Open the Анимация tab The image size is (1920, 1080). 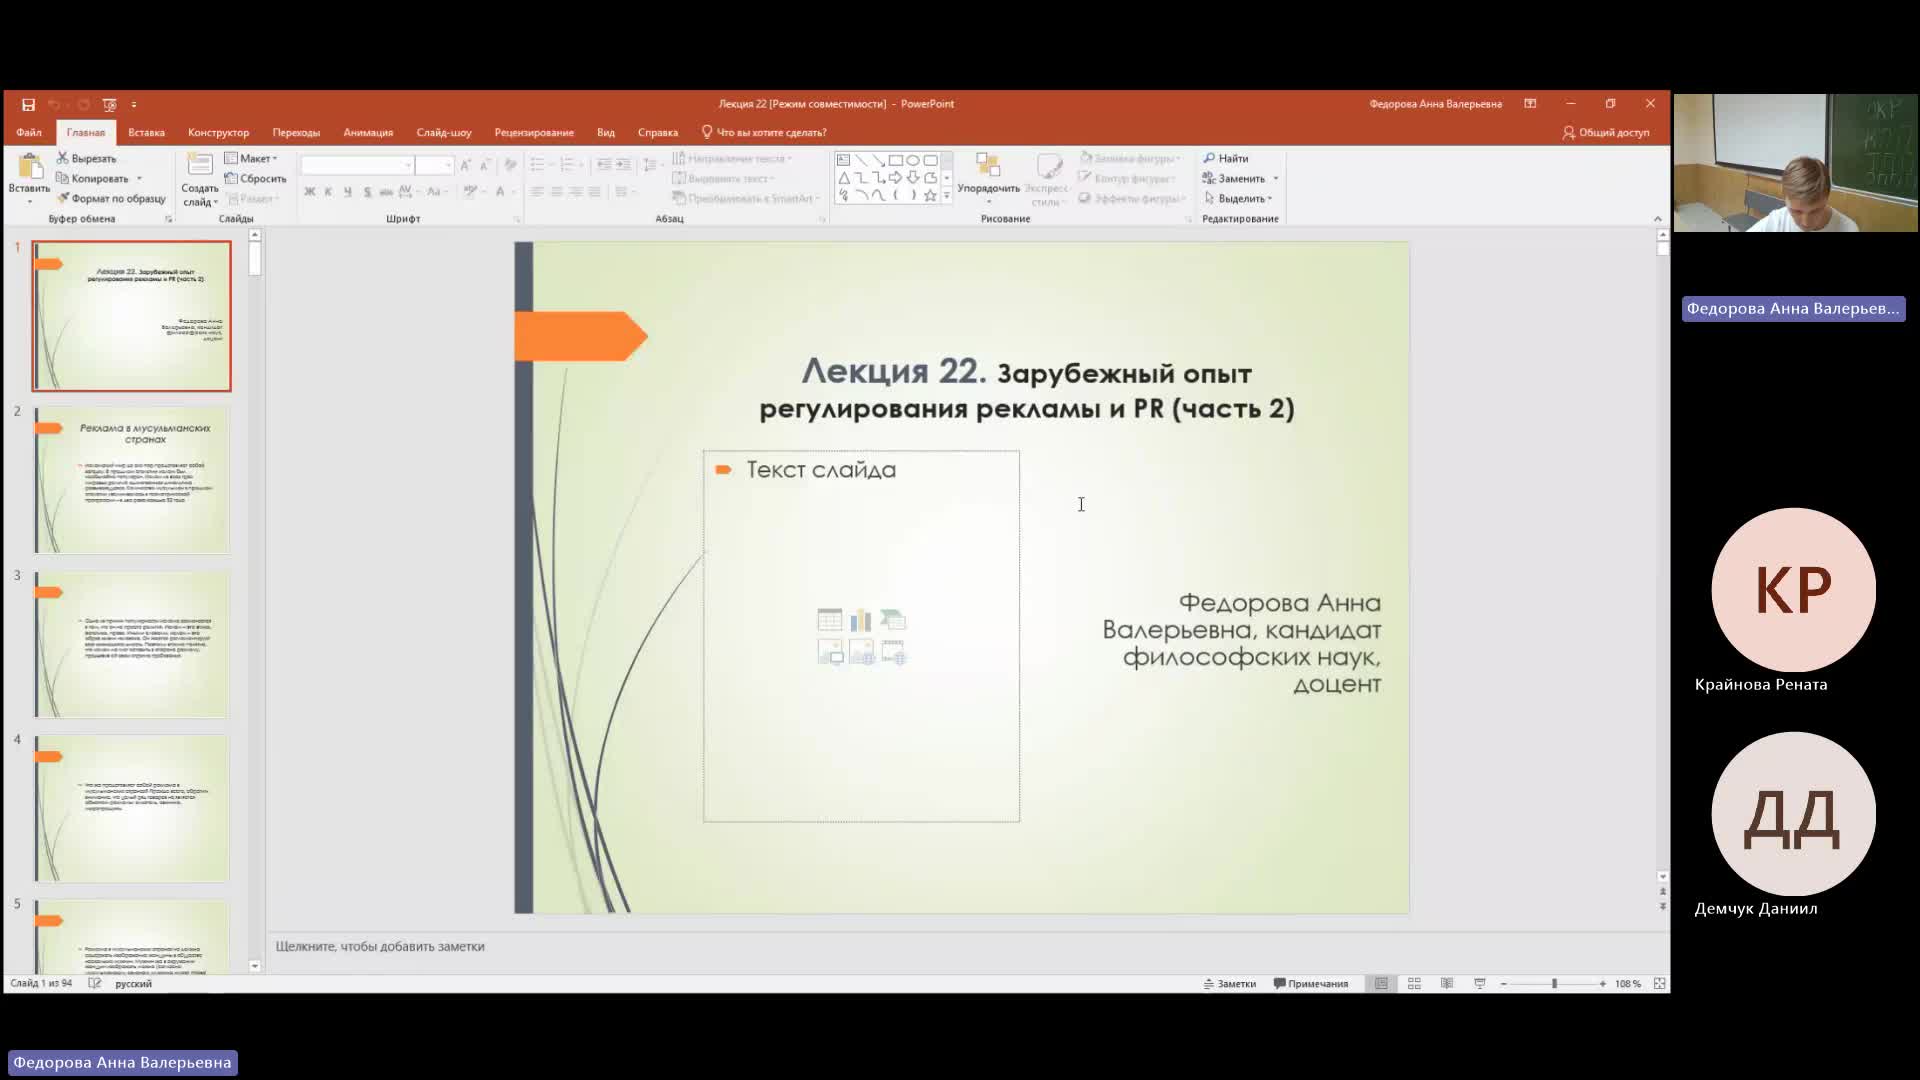368,132
